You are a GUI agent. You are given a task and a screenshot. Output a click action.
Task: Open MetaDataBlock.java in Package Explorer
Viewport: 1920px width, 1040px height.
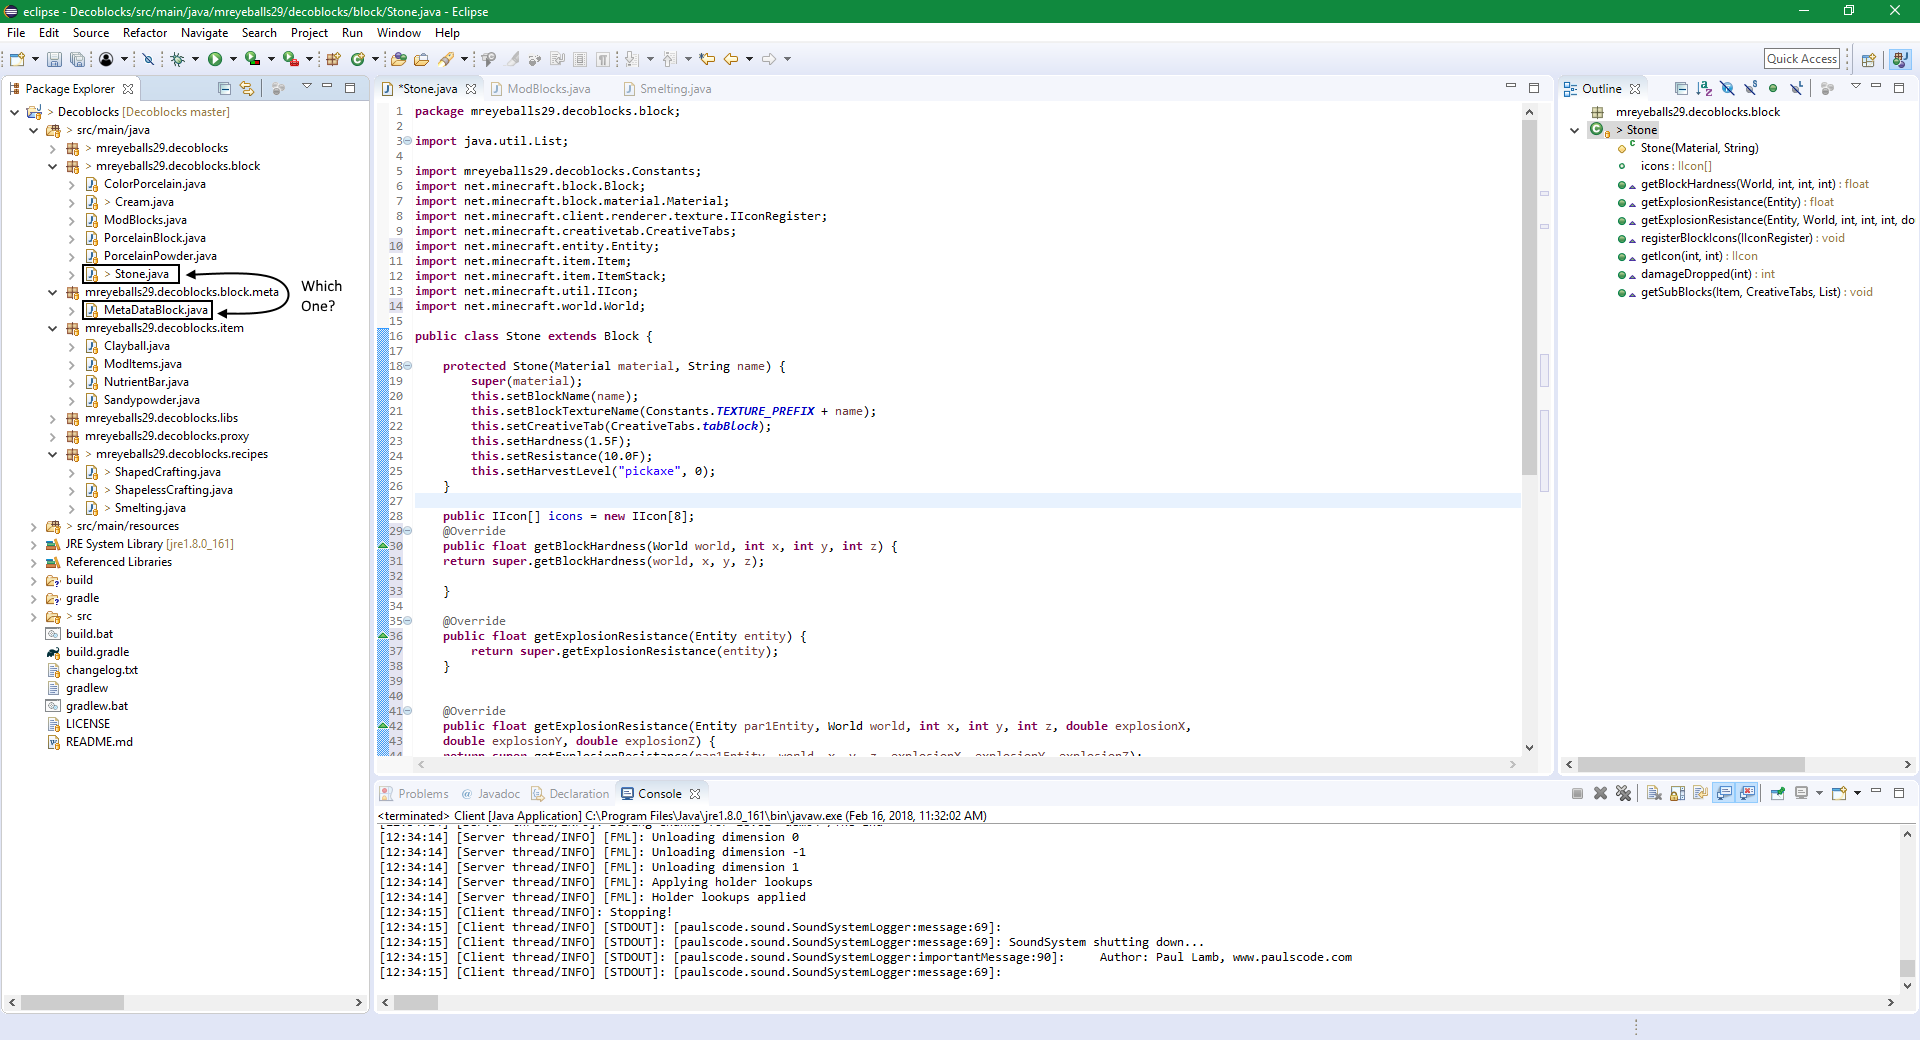(155, 310)
